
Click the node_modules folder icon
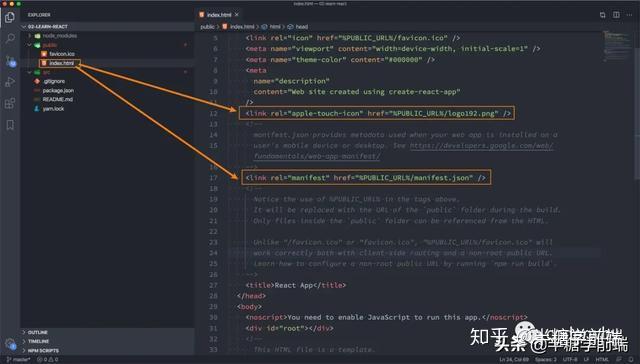click(37, 36)
